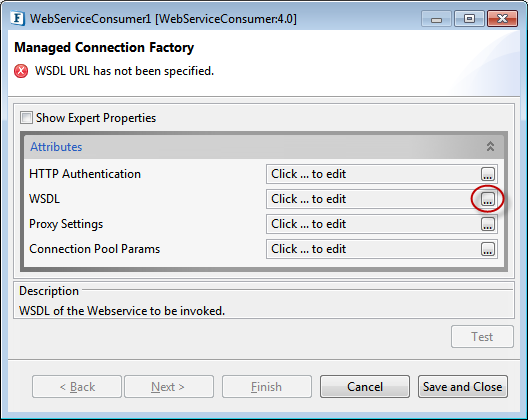Click the Save and Close button
Image resolution: width=528 pixels, height=420 pixels.
[463, 387]
